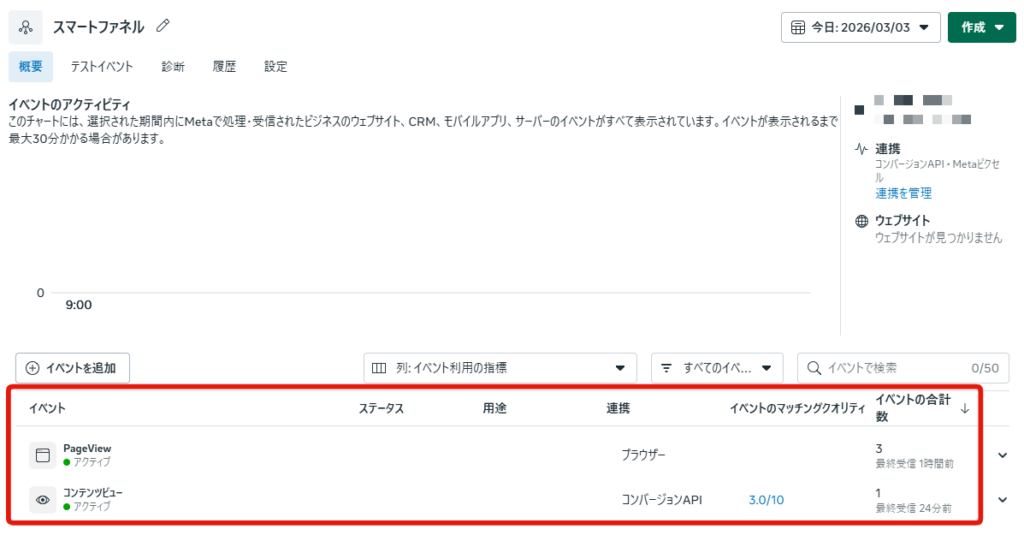Expand the コンテンツビュー event row
The height and width of the screenshot is (535, 1024).
tap(1003, 499)
